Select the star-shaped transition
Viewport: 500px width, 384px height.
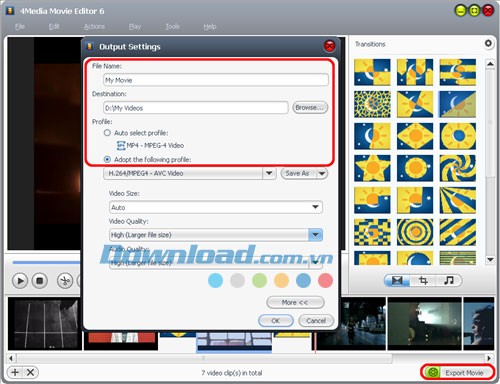(x=372, y=168)
